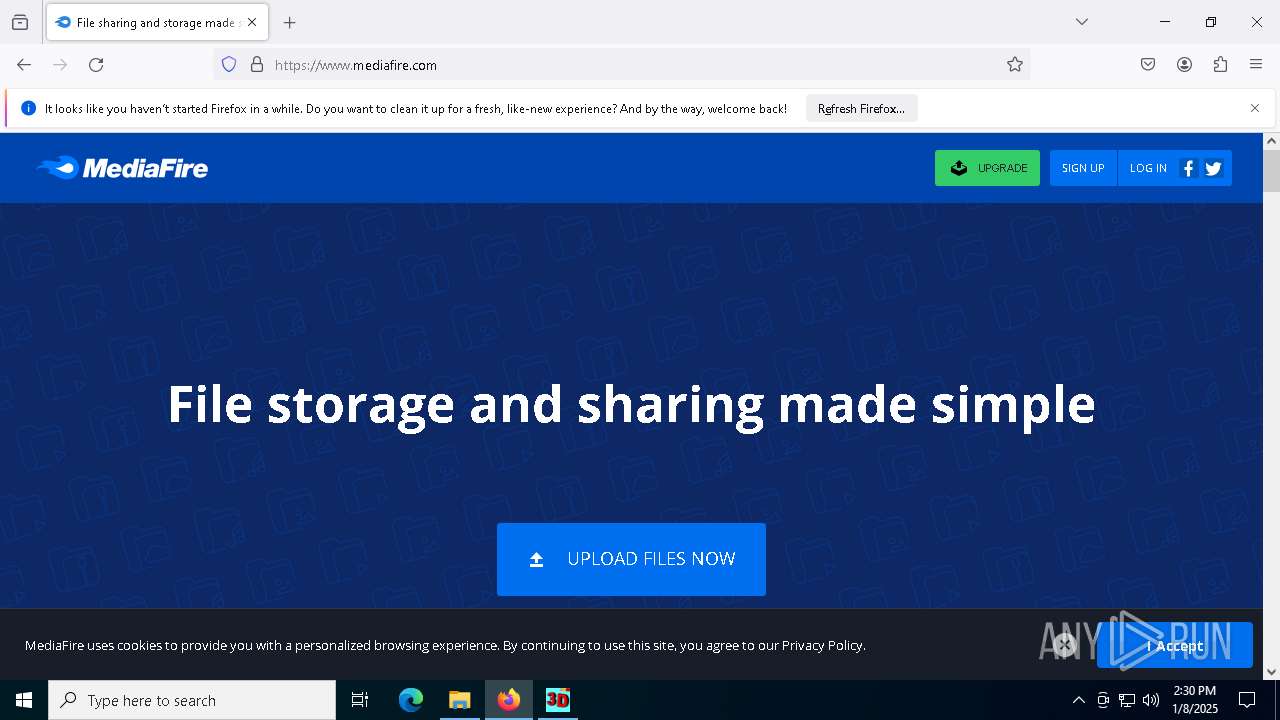
Task: Dismiss the Firefox refresh notification bar
Action: (1255, 108)
